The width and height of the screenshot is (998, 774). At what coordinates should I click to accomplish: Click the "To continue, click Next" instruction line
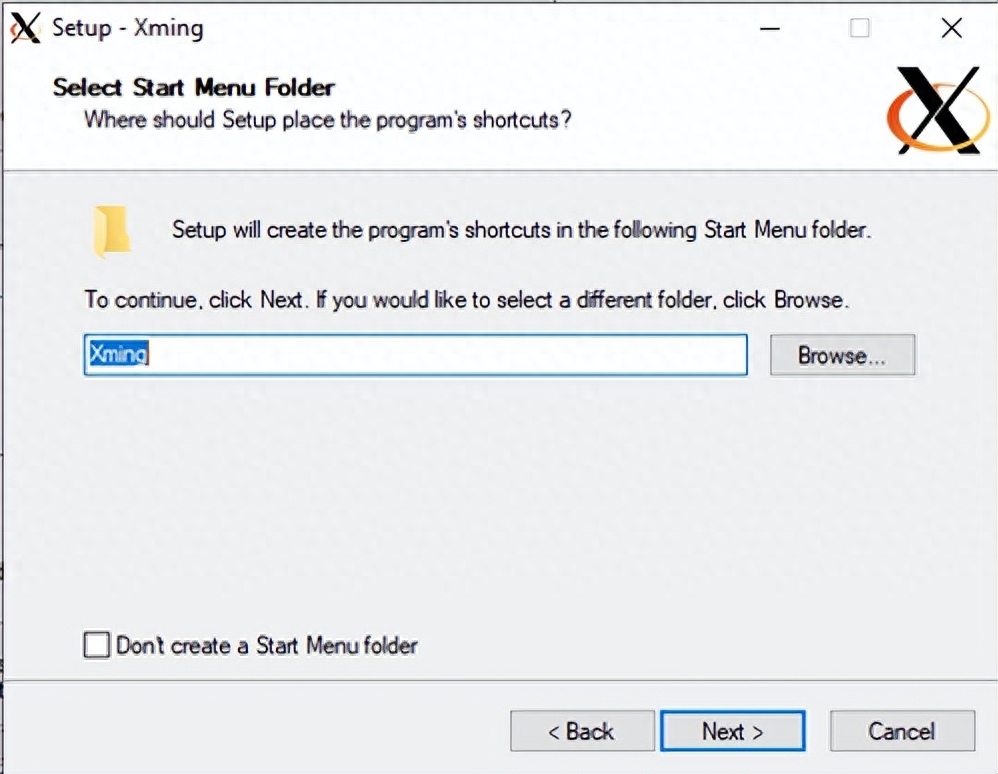[467, 299]
